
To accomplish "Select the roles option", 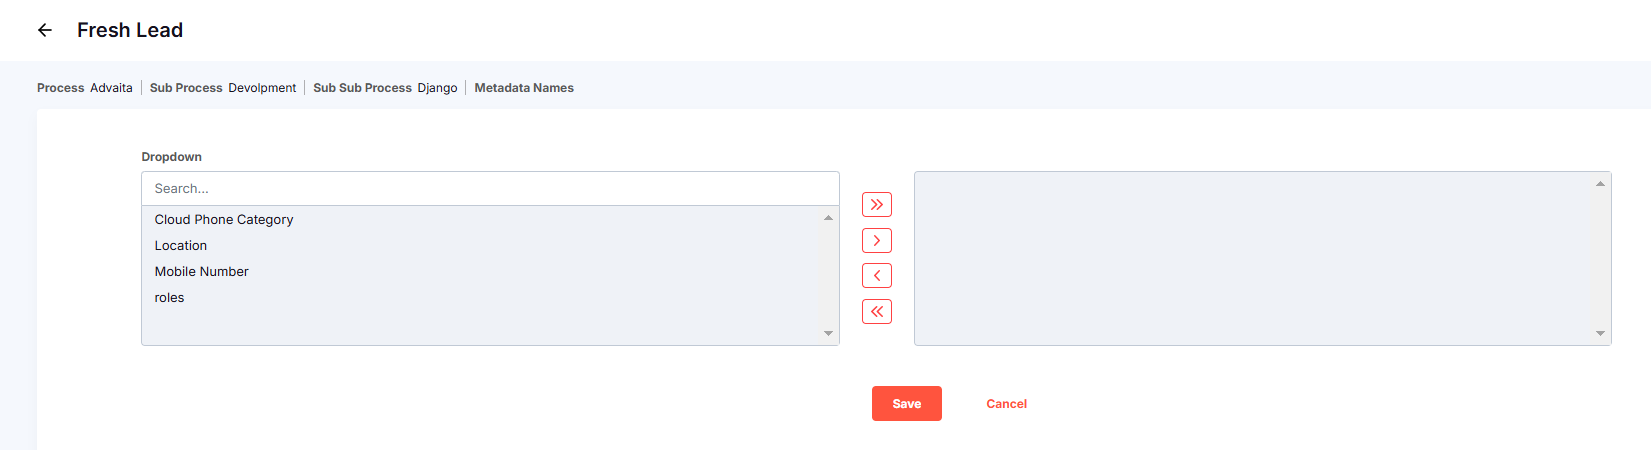I will 170,298.
